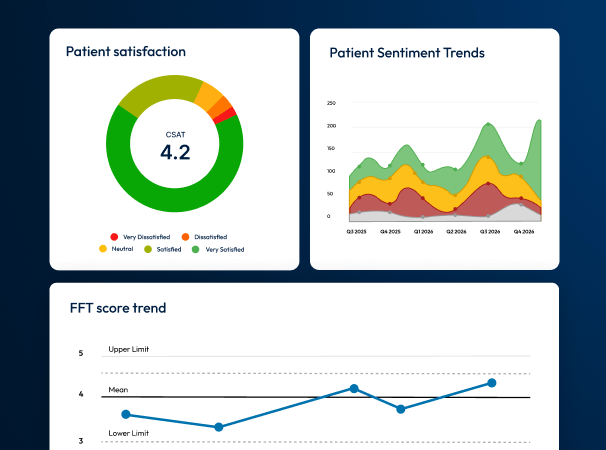Viewport: 606px width, 450px height.
Task: Open the Patient satisfaction card title
Action: click(x=125, y=51)
